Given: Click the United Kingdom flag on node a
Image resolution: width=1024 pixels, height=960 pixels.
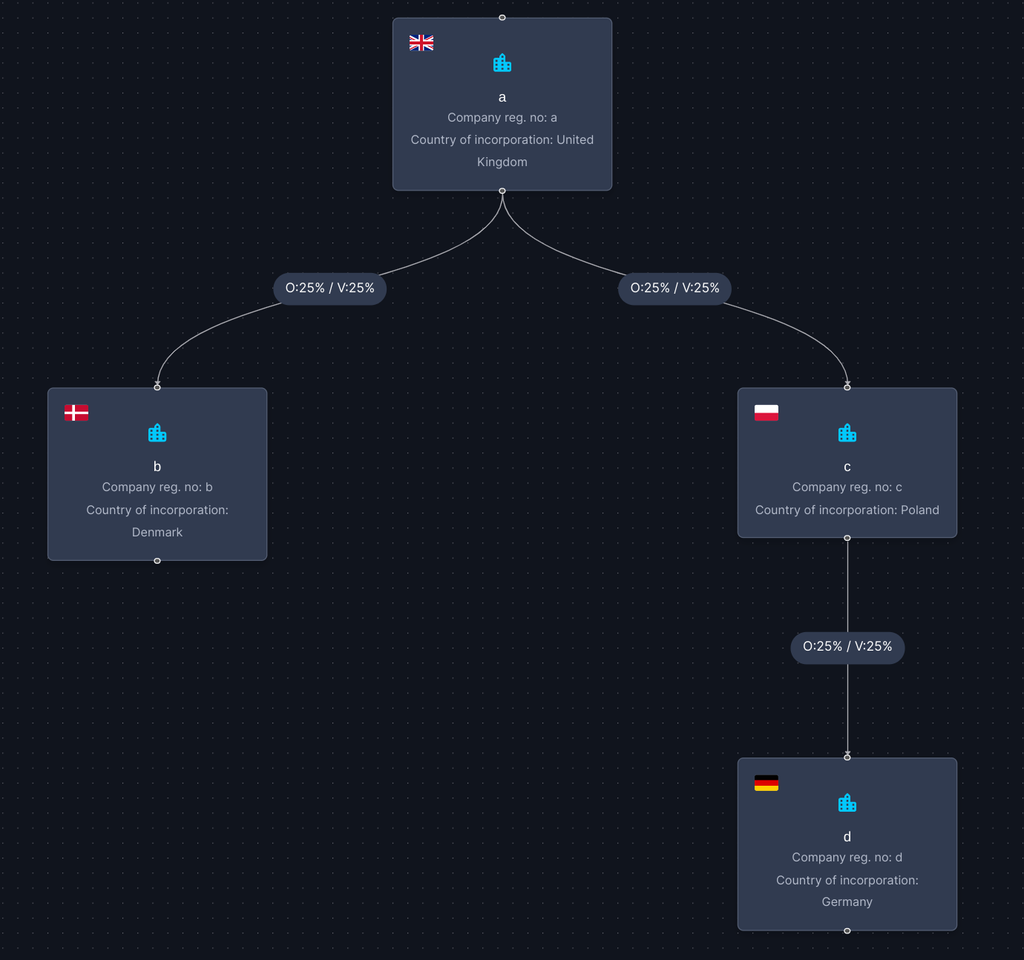Looking at the screenshot, I should coord(421,42).
